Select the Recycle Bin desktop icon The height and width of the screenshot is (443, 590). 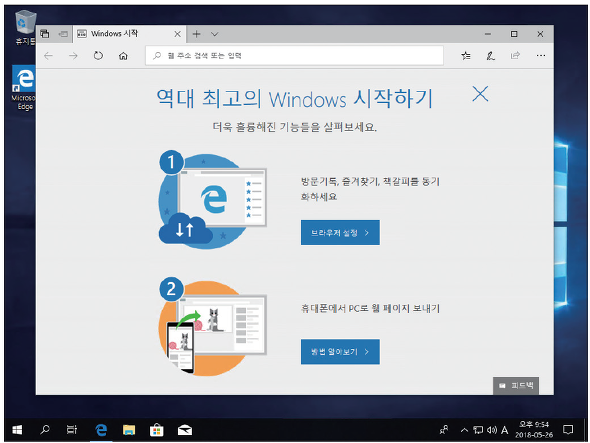coord(25,27)
